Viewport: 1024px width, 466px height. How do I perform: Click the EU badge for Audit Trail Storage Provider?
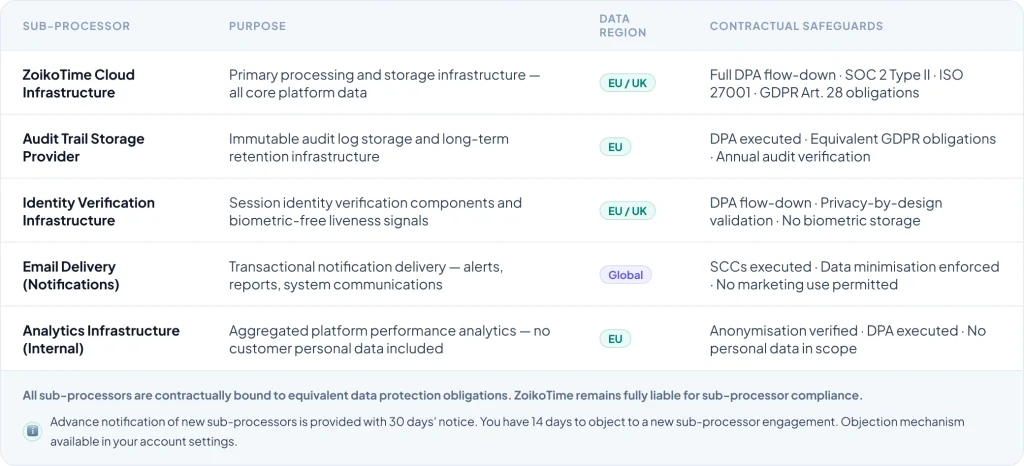[x=615, y=147]
